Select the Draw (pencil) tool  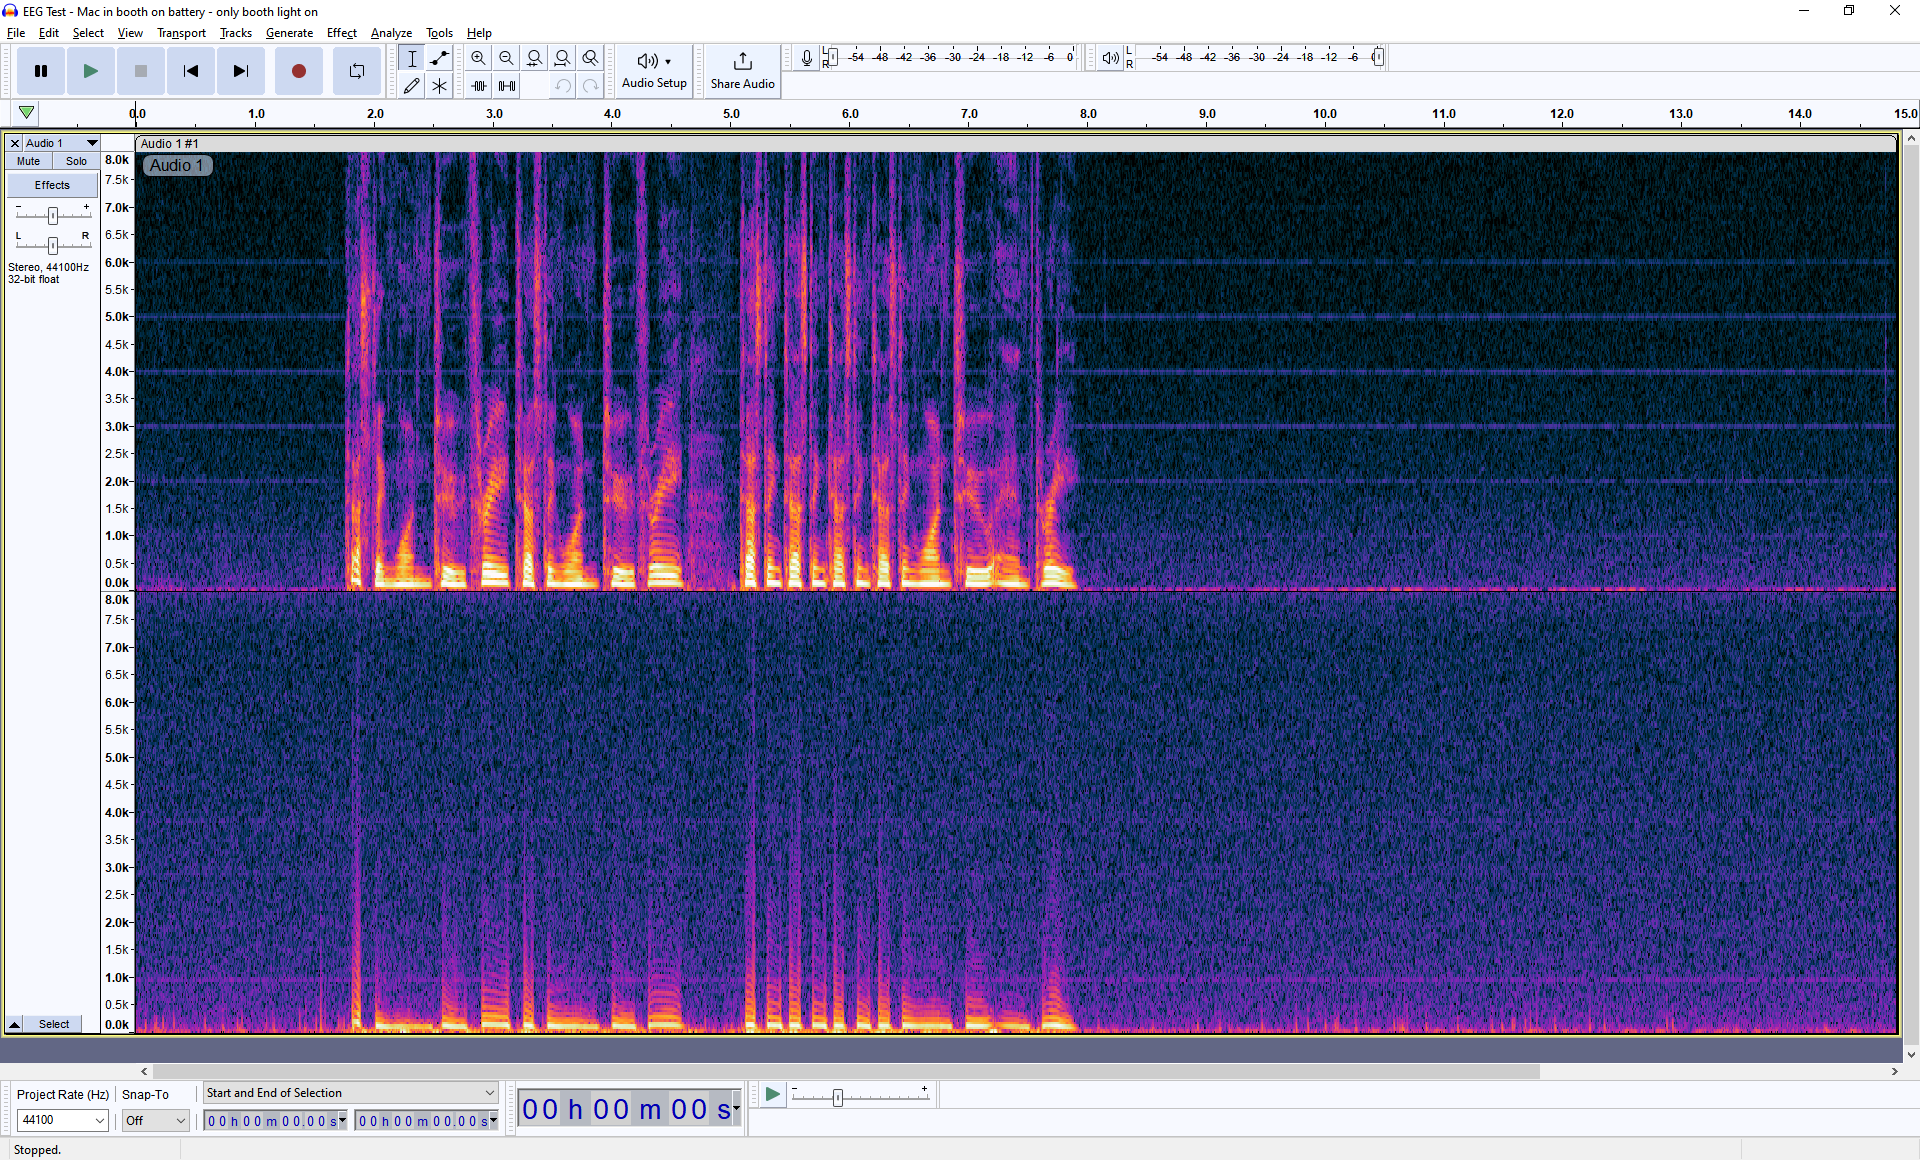(x=411, y=86)
